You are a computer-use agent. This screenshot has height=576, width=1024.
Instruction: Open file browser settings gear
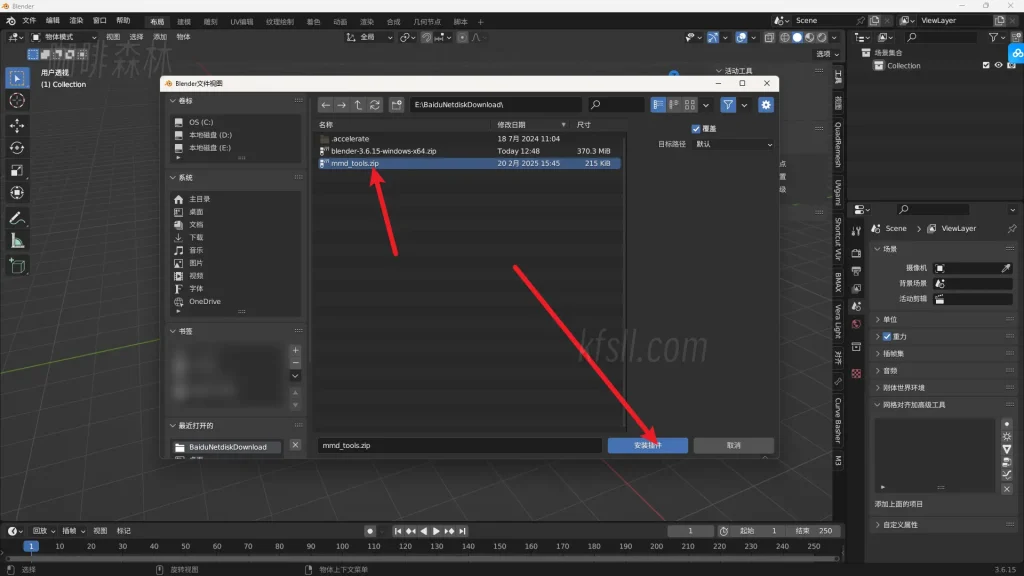click(766, 105)
